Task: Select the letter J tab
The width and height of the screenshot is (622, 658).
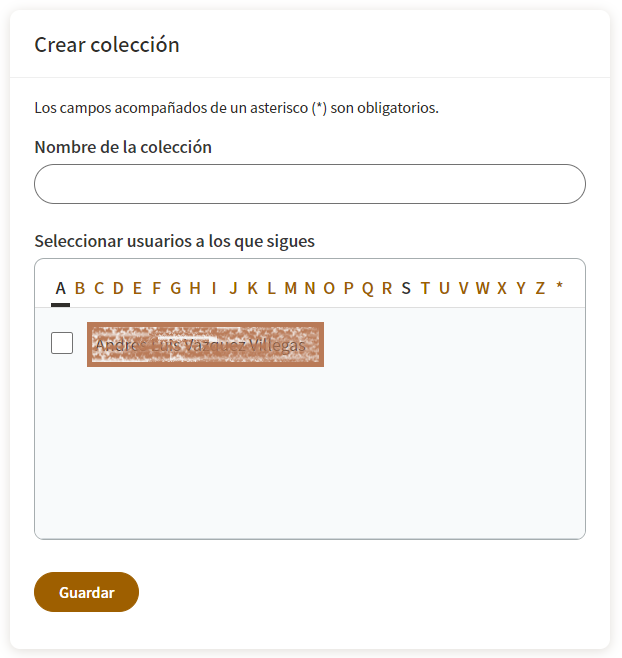Action: [x=233, y=288]
